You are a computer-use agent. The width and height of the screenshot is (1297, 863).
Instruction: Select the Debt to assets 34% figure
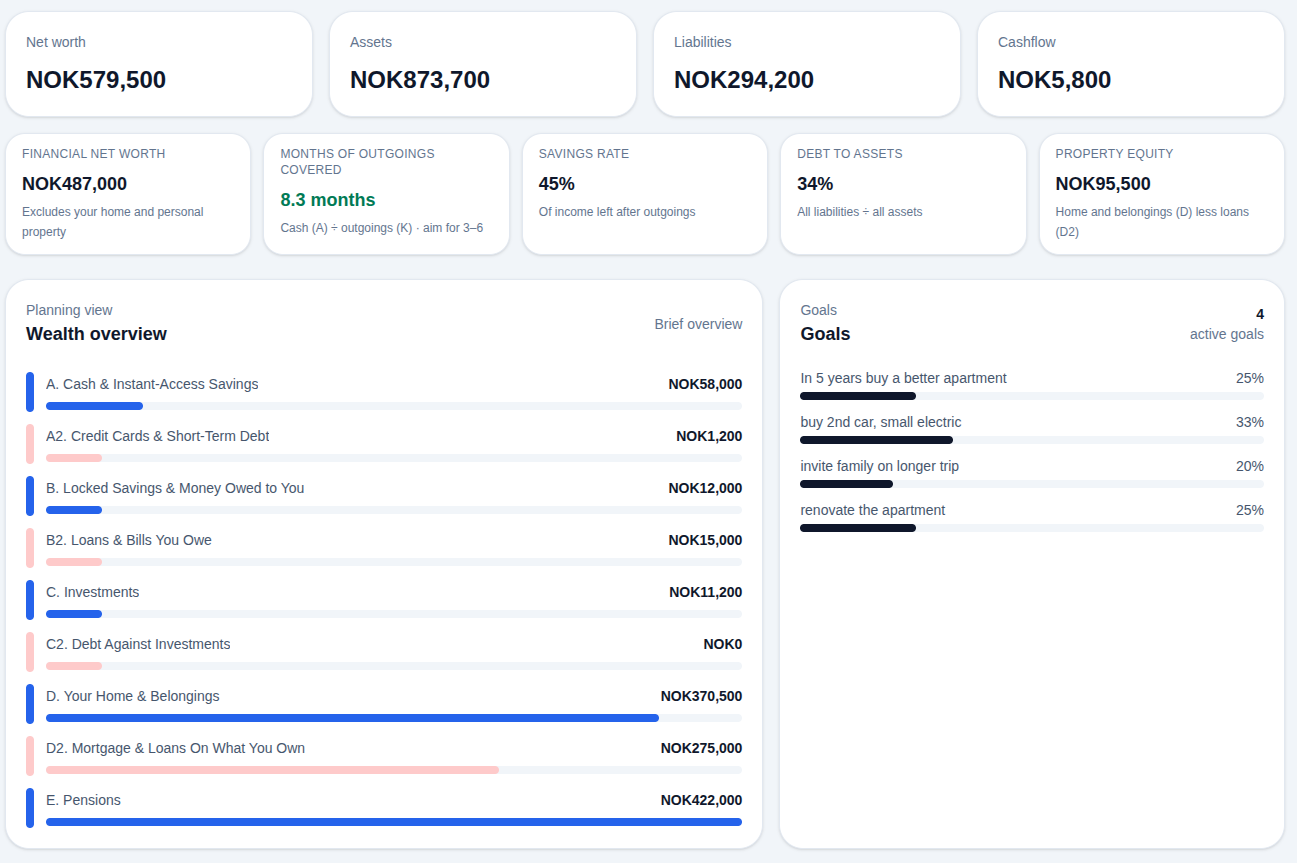click(x=815, y=184)
